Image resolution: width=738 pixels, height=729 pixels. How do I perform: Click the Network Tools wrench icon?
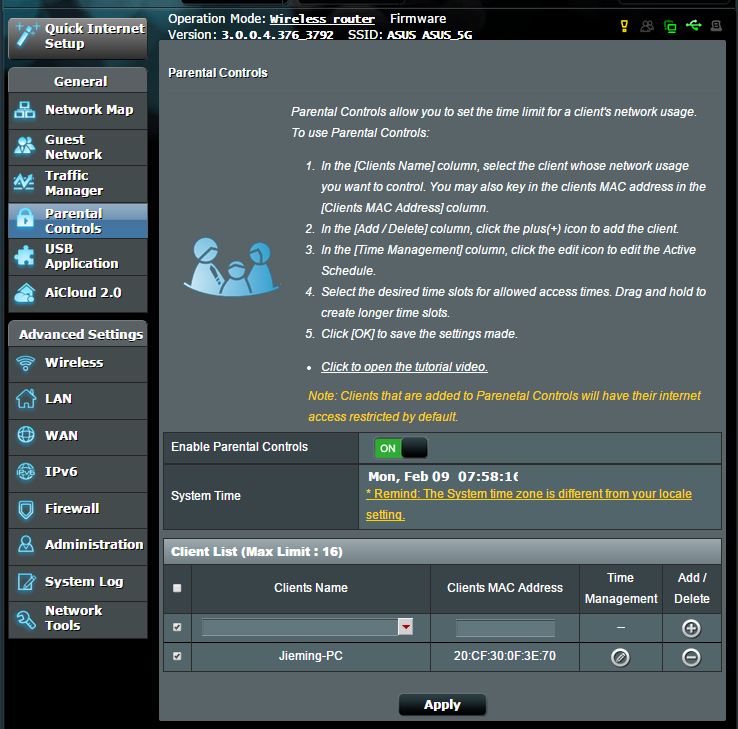coord(25,619)
